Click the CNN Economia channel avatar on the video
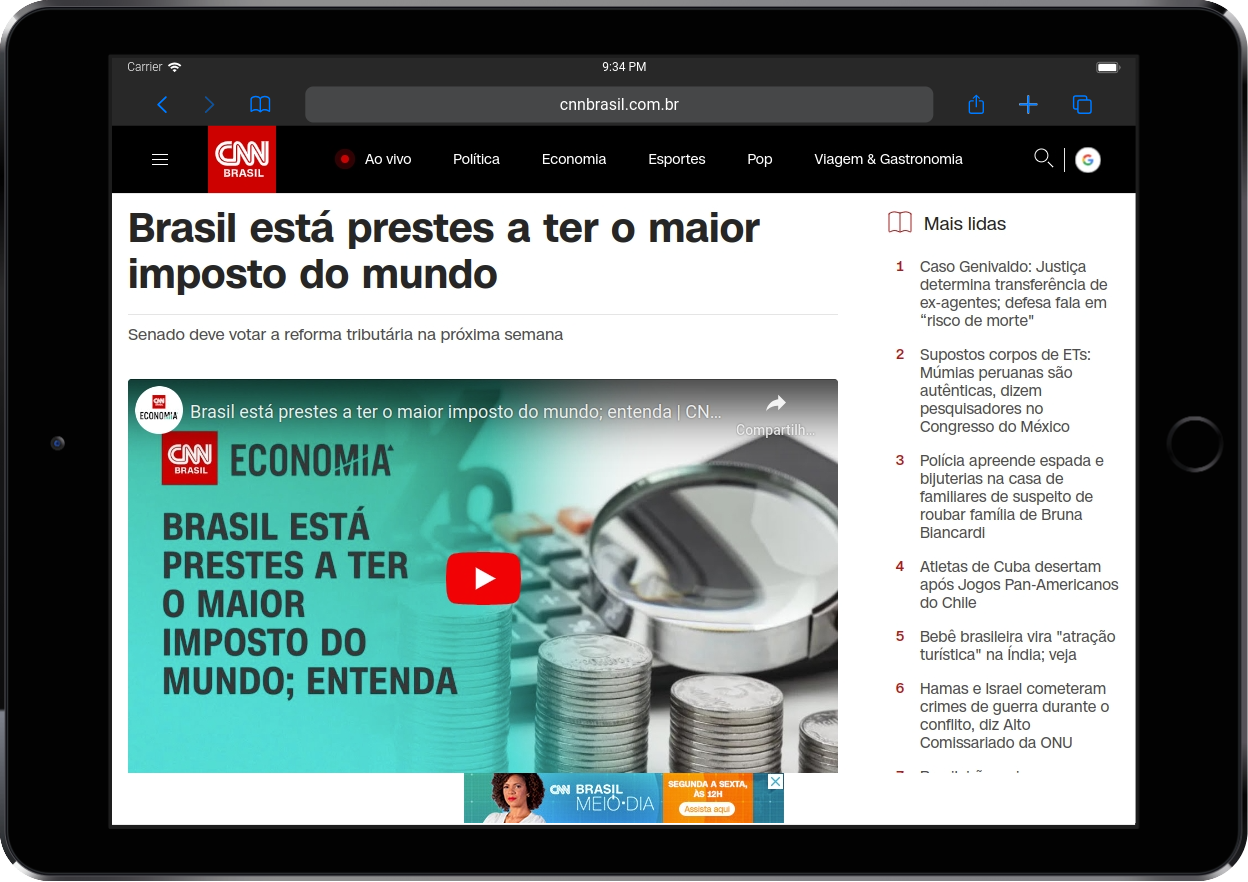Image resolution: width=1248 pixels, height=882 pixels. 158,411
